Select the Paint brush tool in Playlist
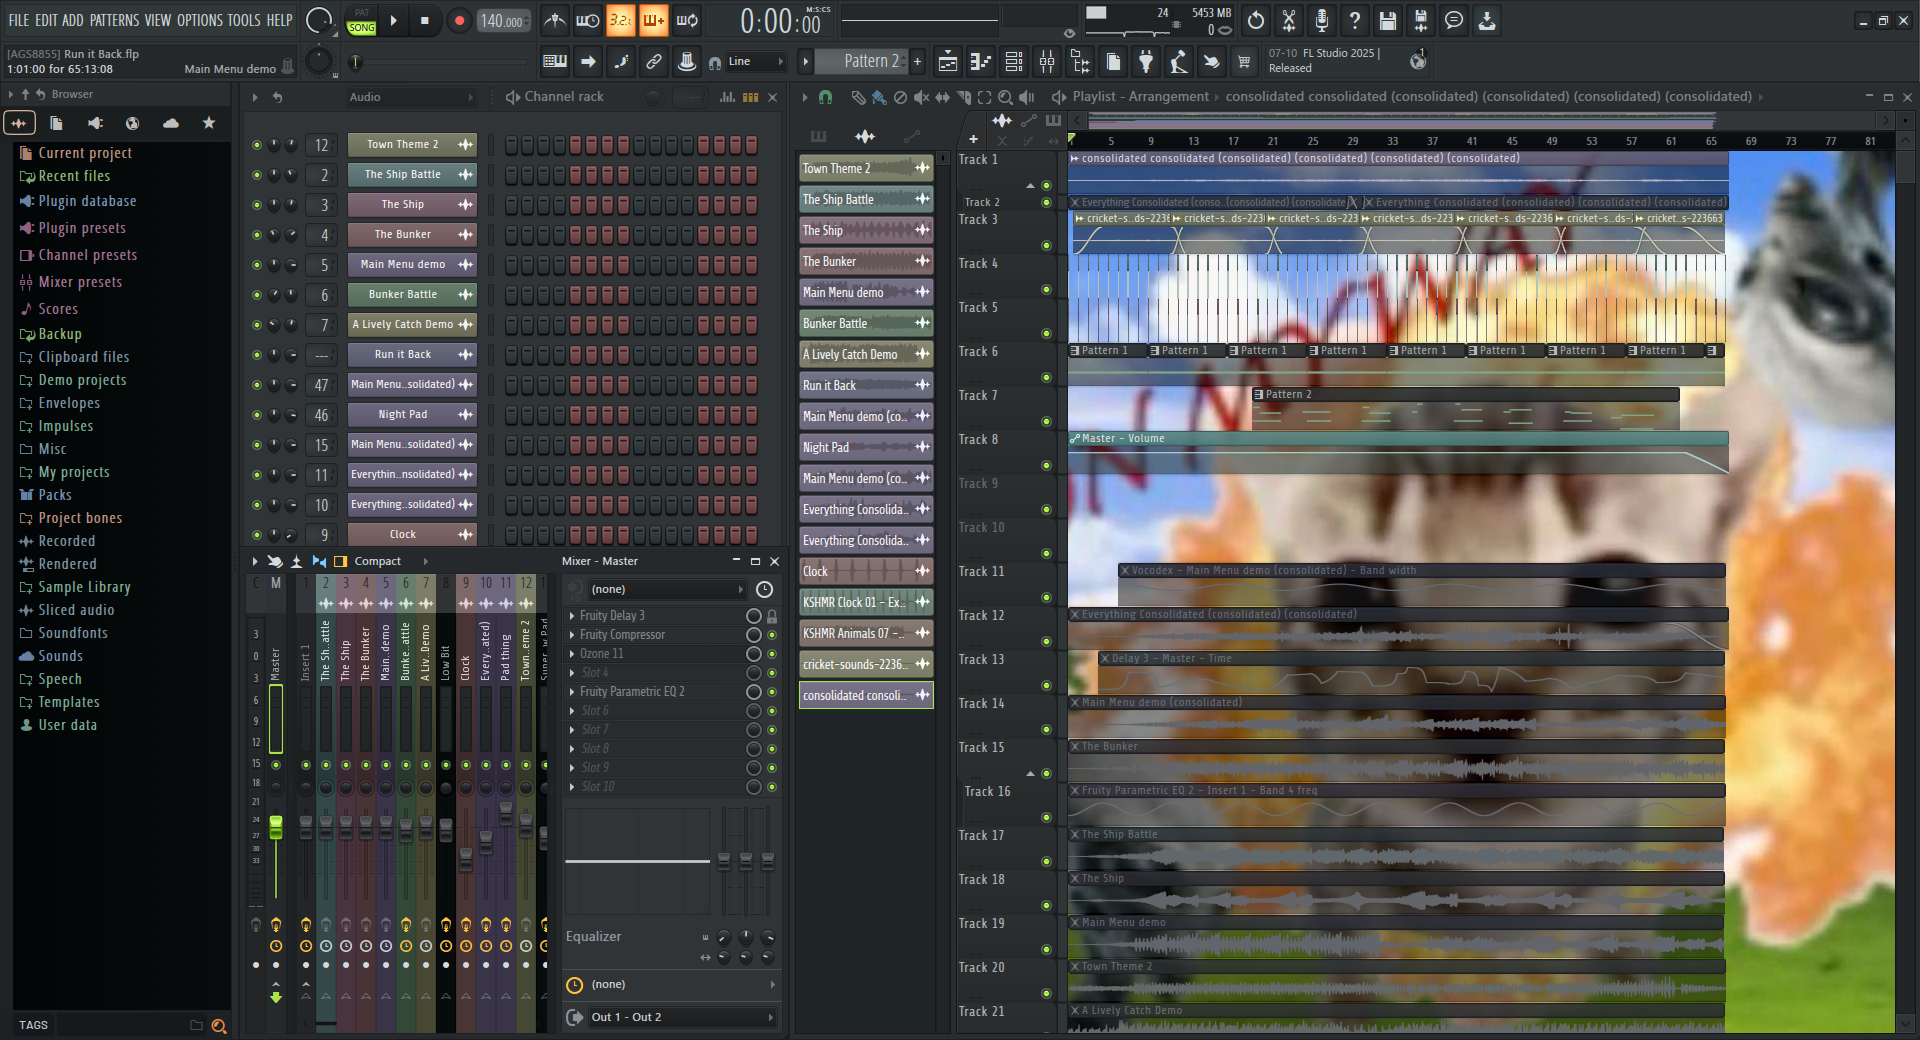The image size is (1920, 1040). [x=879, y=97]
